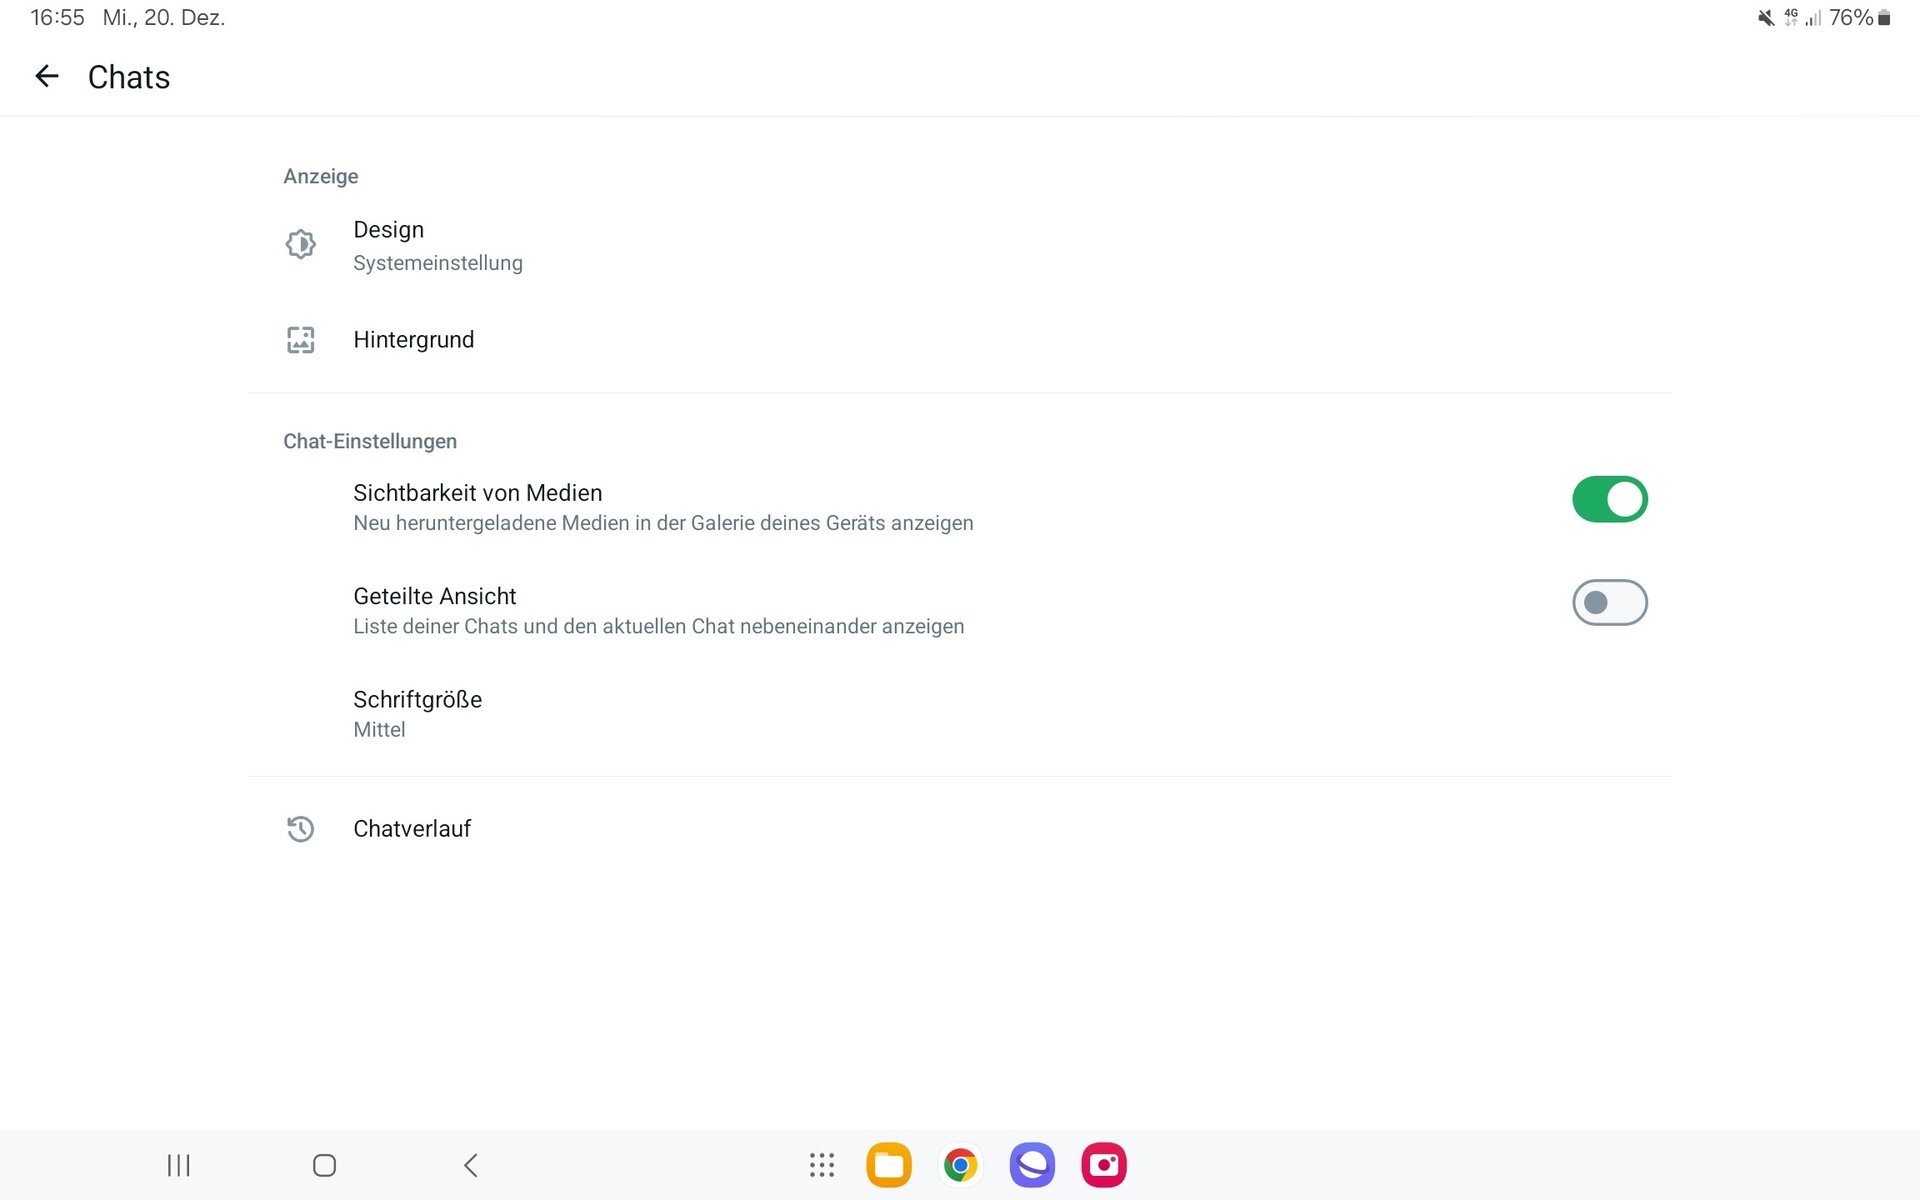Tap the recent apps navigation button
The height and width of the screenshot is (1200, 1920).
coord(178,1165)
